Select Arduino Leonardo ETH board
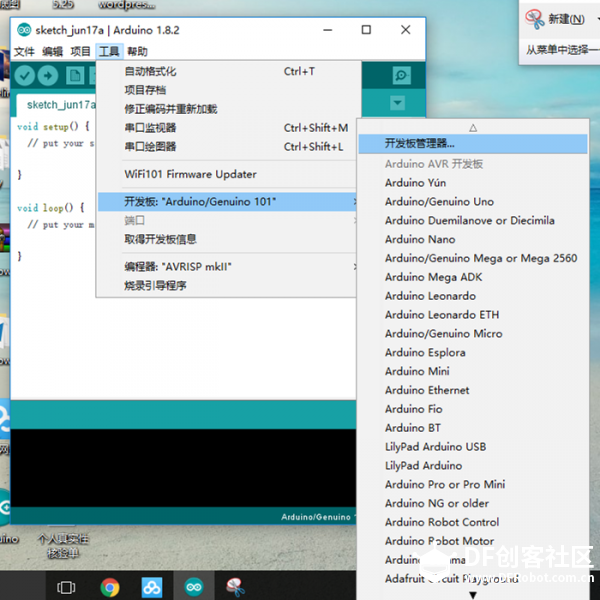Screen dimensions: 600x600 click(473, 315)
